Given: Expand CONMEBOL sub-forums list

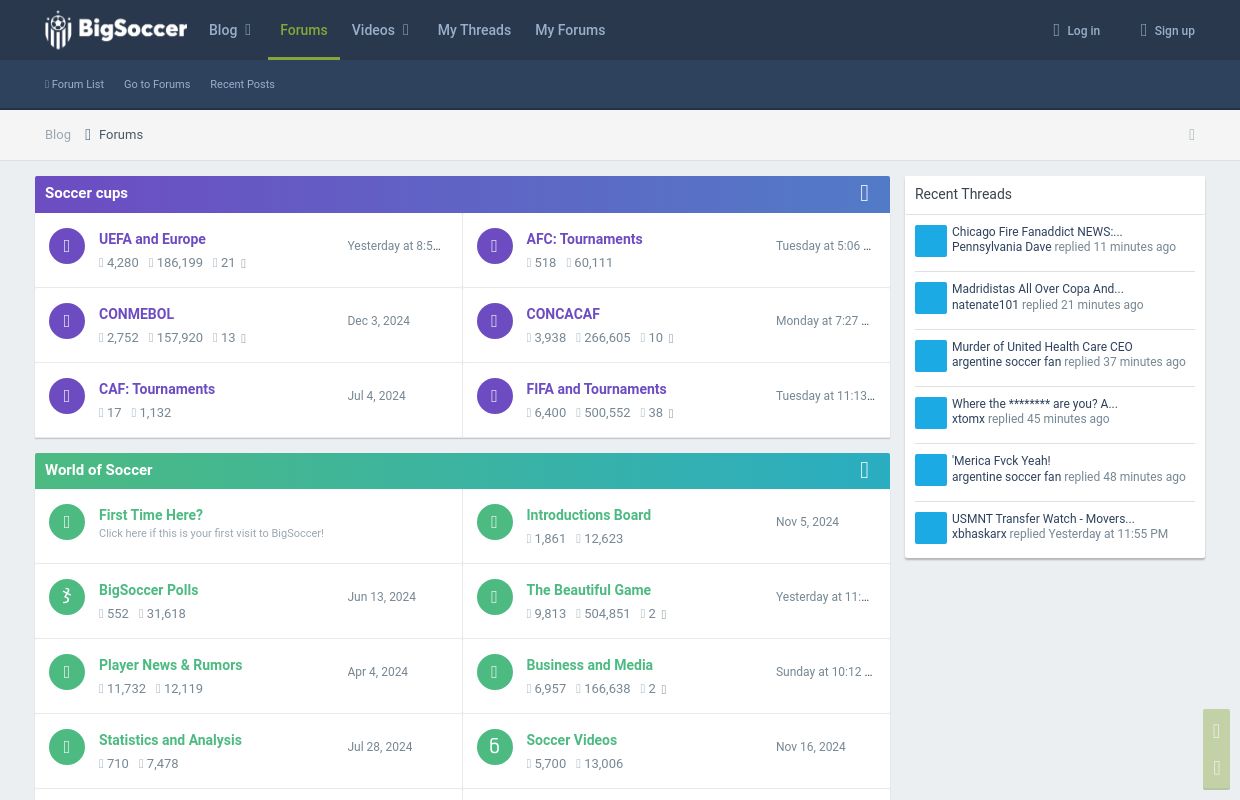Looking at the screenshot, I should (x=243, y=339).
